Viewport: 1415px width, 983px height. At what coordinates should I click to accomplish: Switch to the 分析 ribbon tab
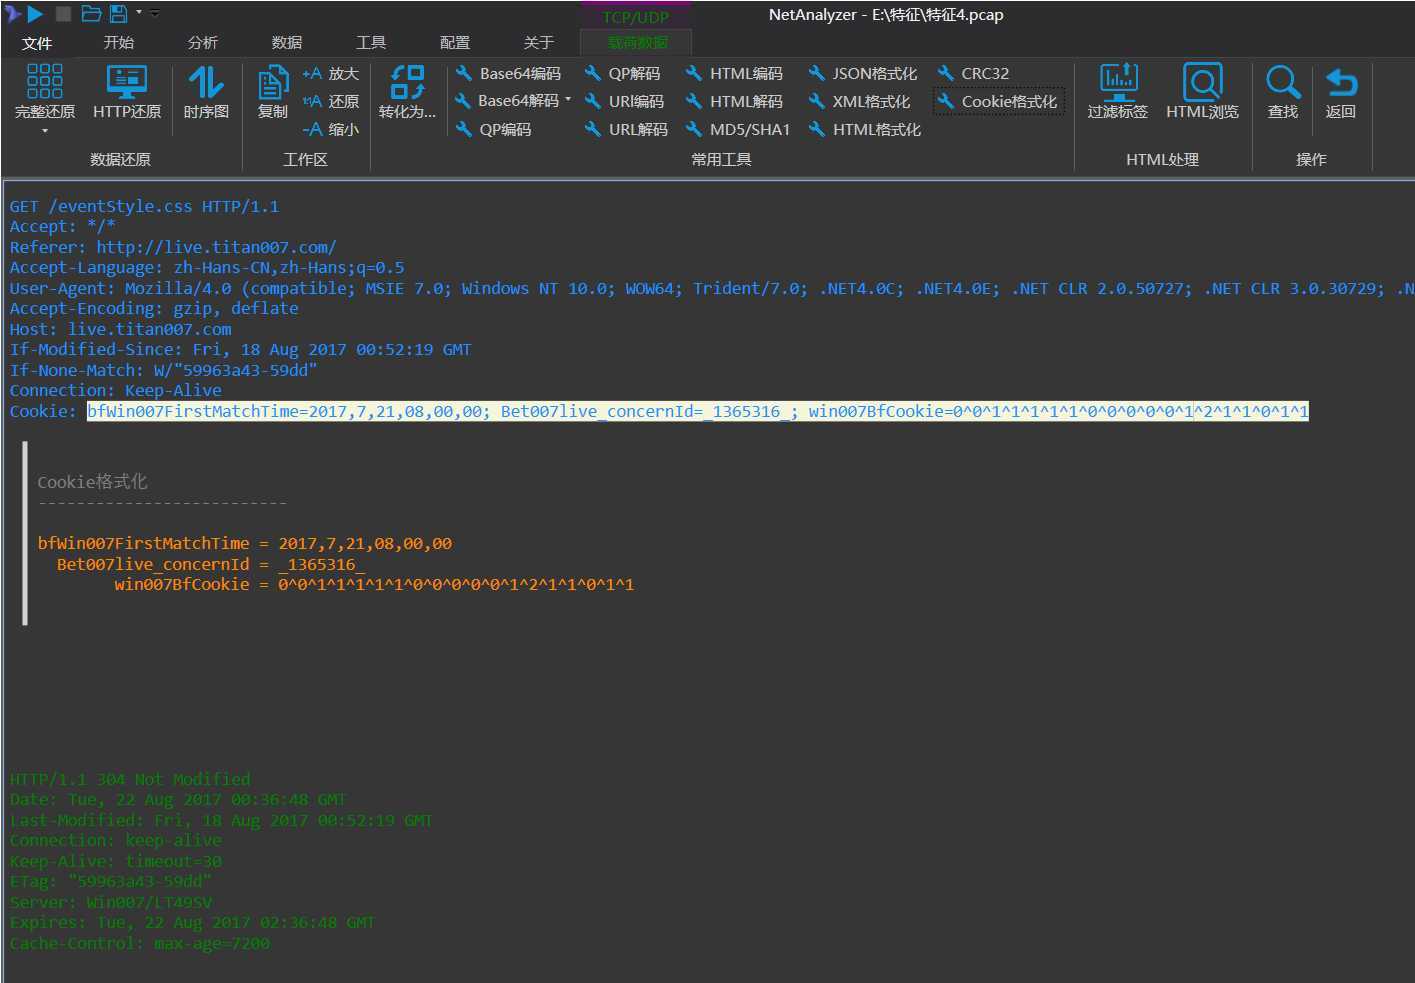(203, 42)
